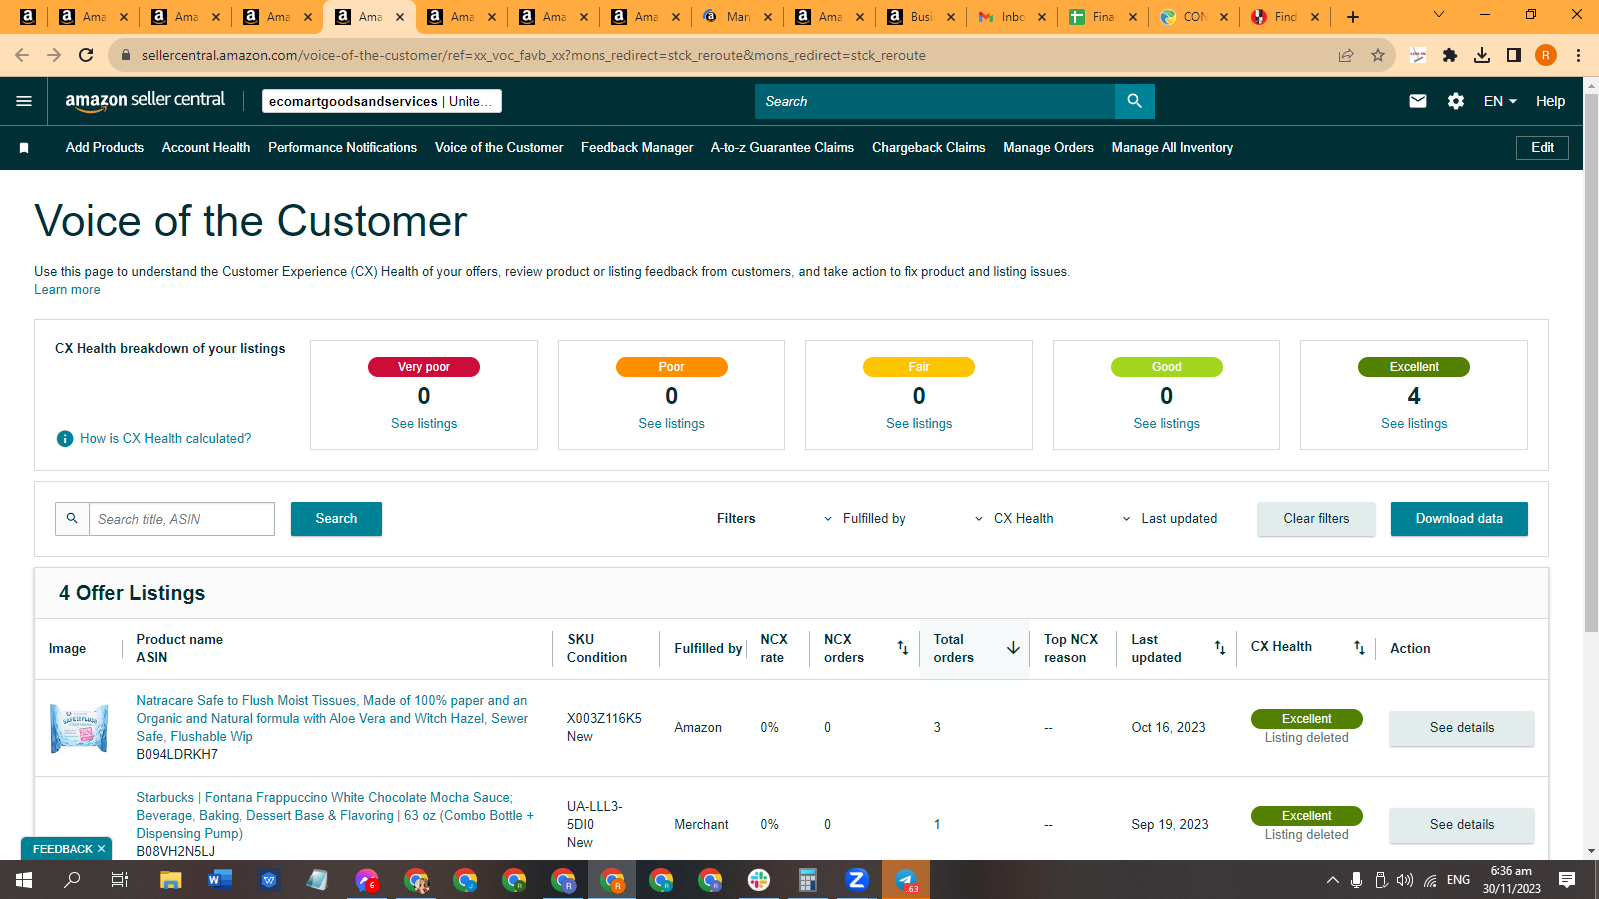Open the Seller Central hamburger menu
The width and height of the screenshot is (1599, 899).
(24, 101)
